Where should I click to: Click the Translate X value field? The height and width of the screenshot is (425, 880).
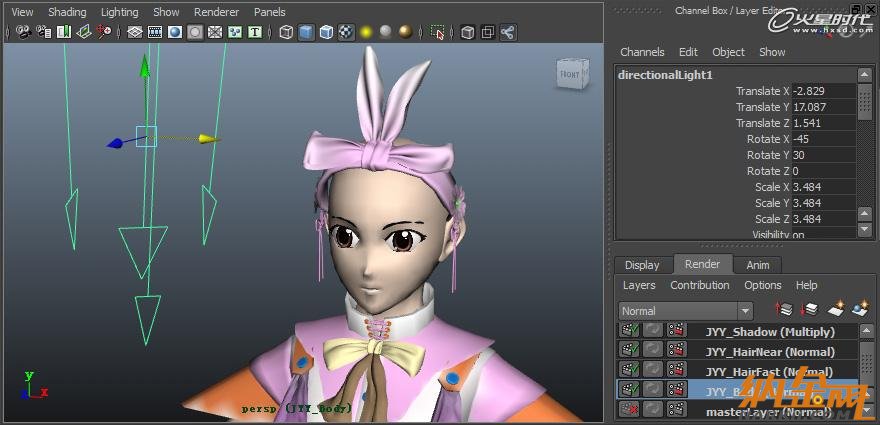(x=823, y=91)
